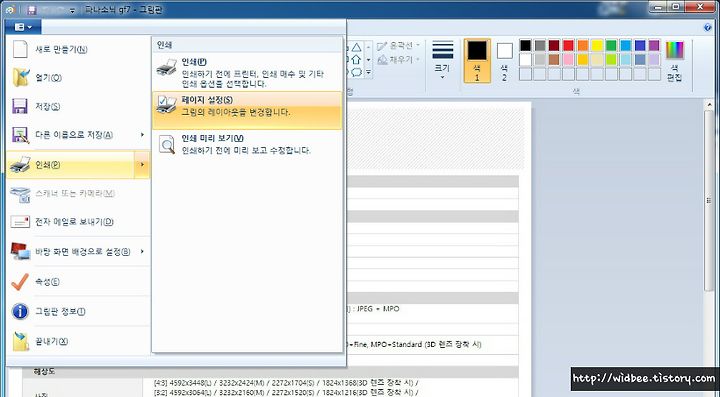Select the up arrow shape in gallery
The width and height of the screenshot is (720, 397).
(356, 60)
